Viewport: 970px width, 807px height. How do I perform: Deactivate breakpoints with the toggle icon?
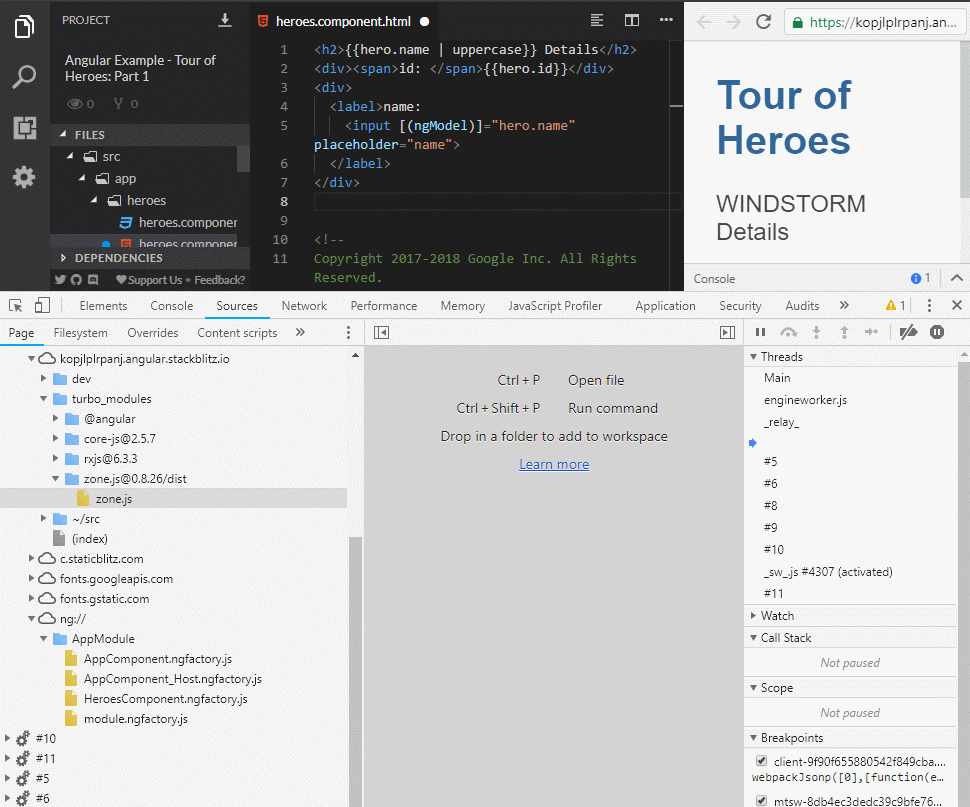[x=908, y=332]
